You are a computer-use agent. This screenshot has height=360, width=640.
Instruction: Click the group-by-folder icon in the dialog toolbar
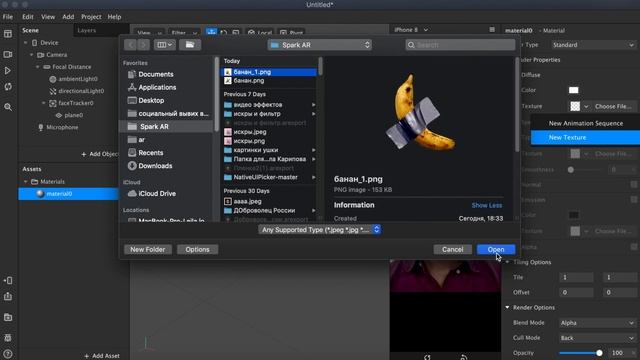(190, 45)
